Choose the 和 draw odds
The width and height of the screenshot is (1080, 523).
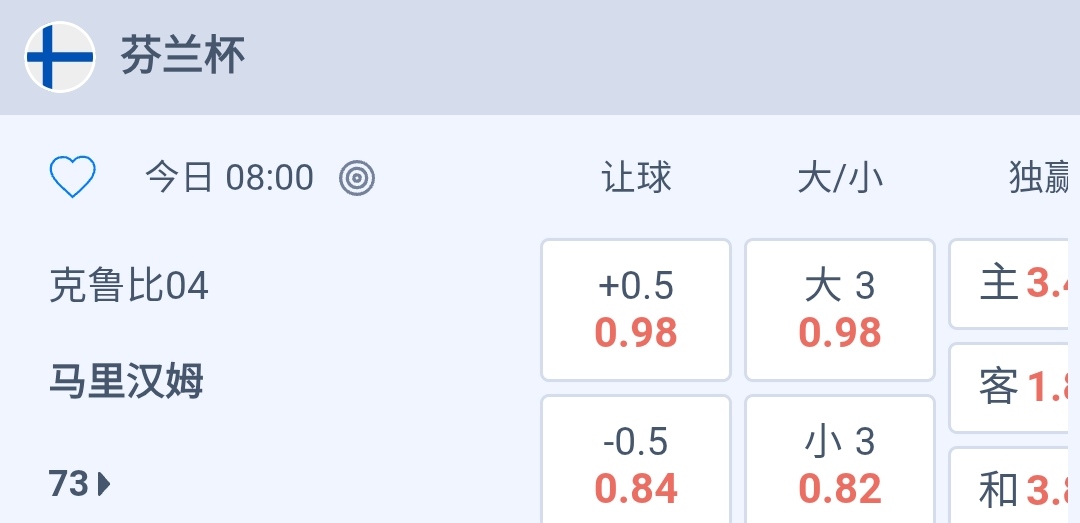[x=1015, y=490]
